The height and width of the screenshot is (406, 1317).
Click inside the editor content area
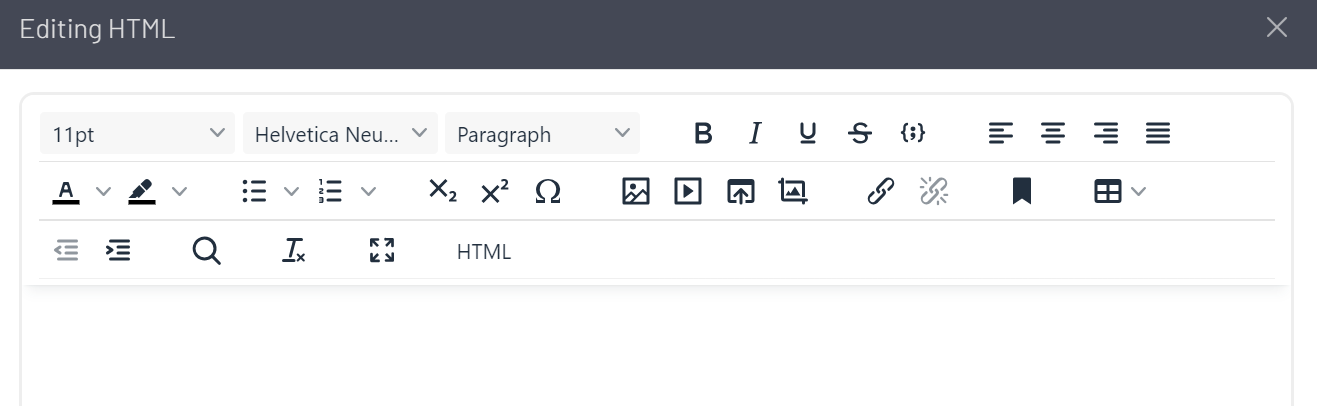pos(656,350)
